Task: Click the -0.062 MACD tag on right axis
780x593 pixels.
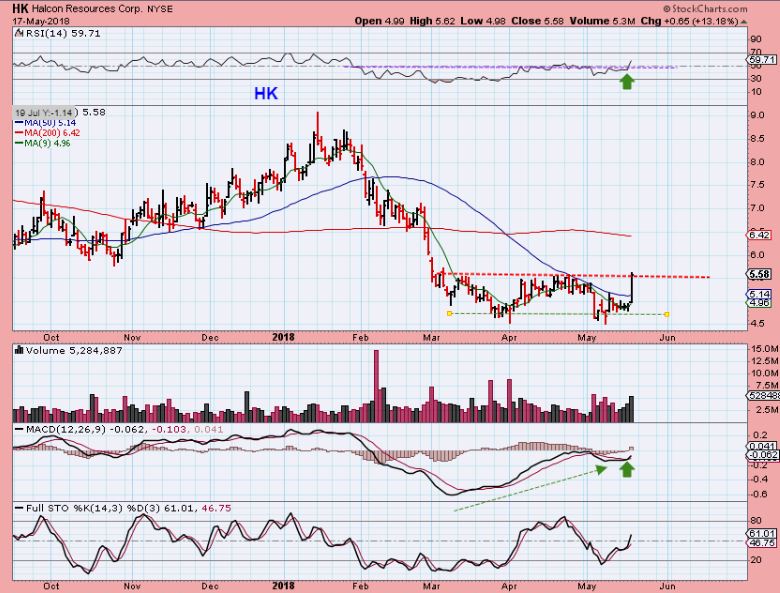Action: pyautogui.click(x=762, y=455)
